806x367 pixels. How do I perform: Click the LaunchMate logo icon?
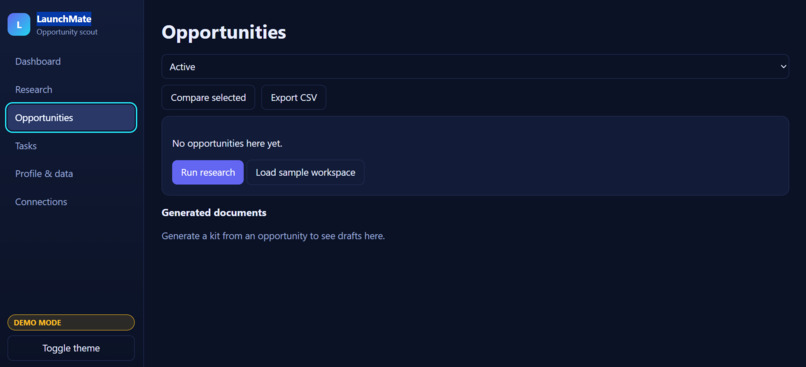coord(19,25)
